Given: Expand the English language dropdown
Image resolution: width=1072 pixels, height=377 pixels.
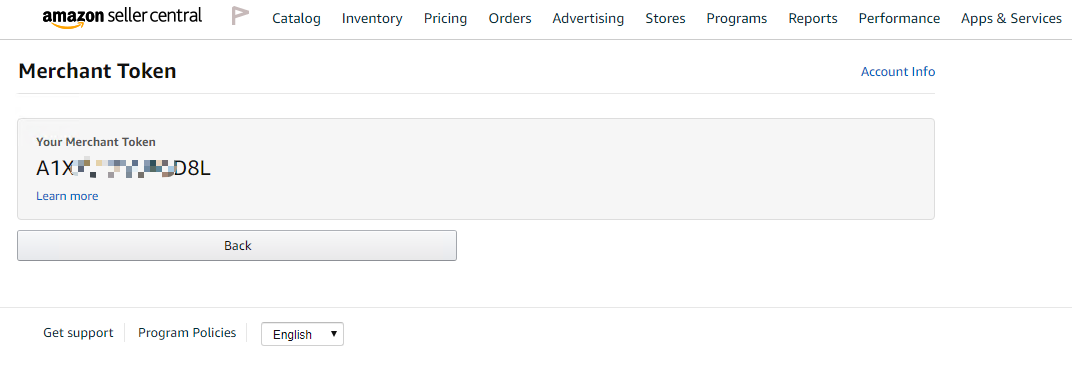Looking at the screenshot, I should click(x=302, y=334).
